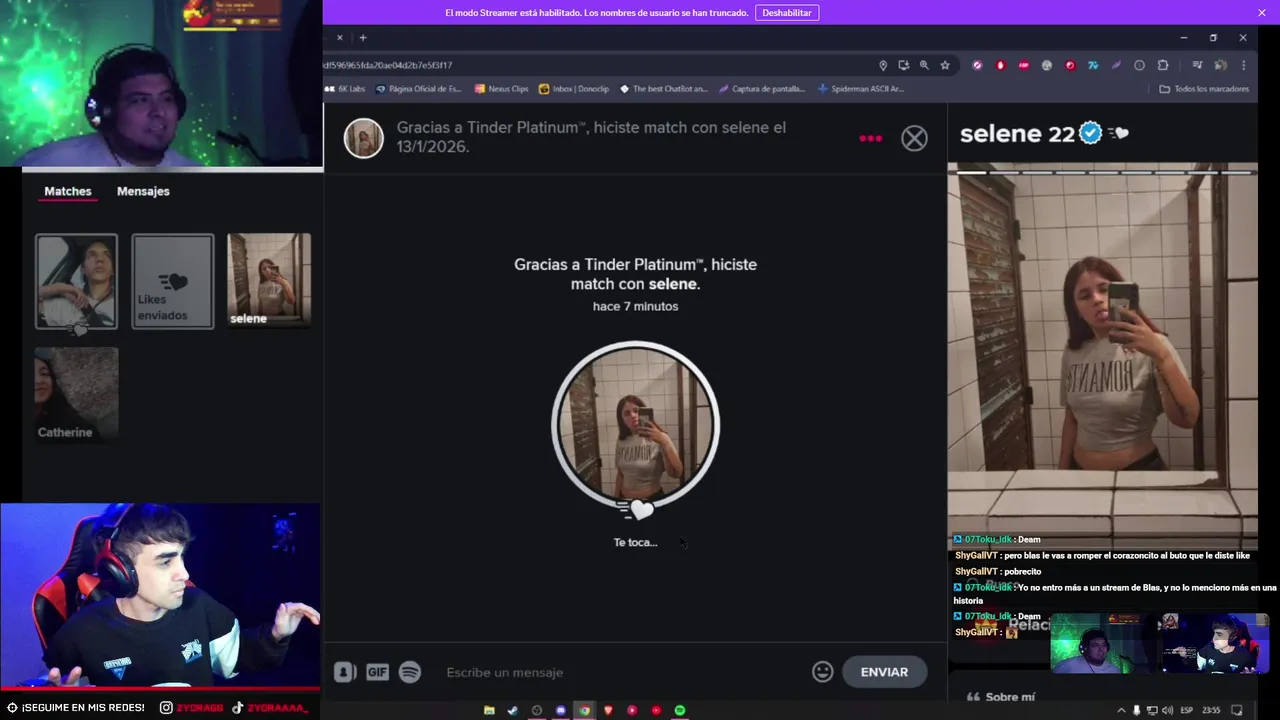Click selene's blue verified badge
The height and width of the screenshot is (720, 1280).
1091,133
